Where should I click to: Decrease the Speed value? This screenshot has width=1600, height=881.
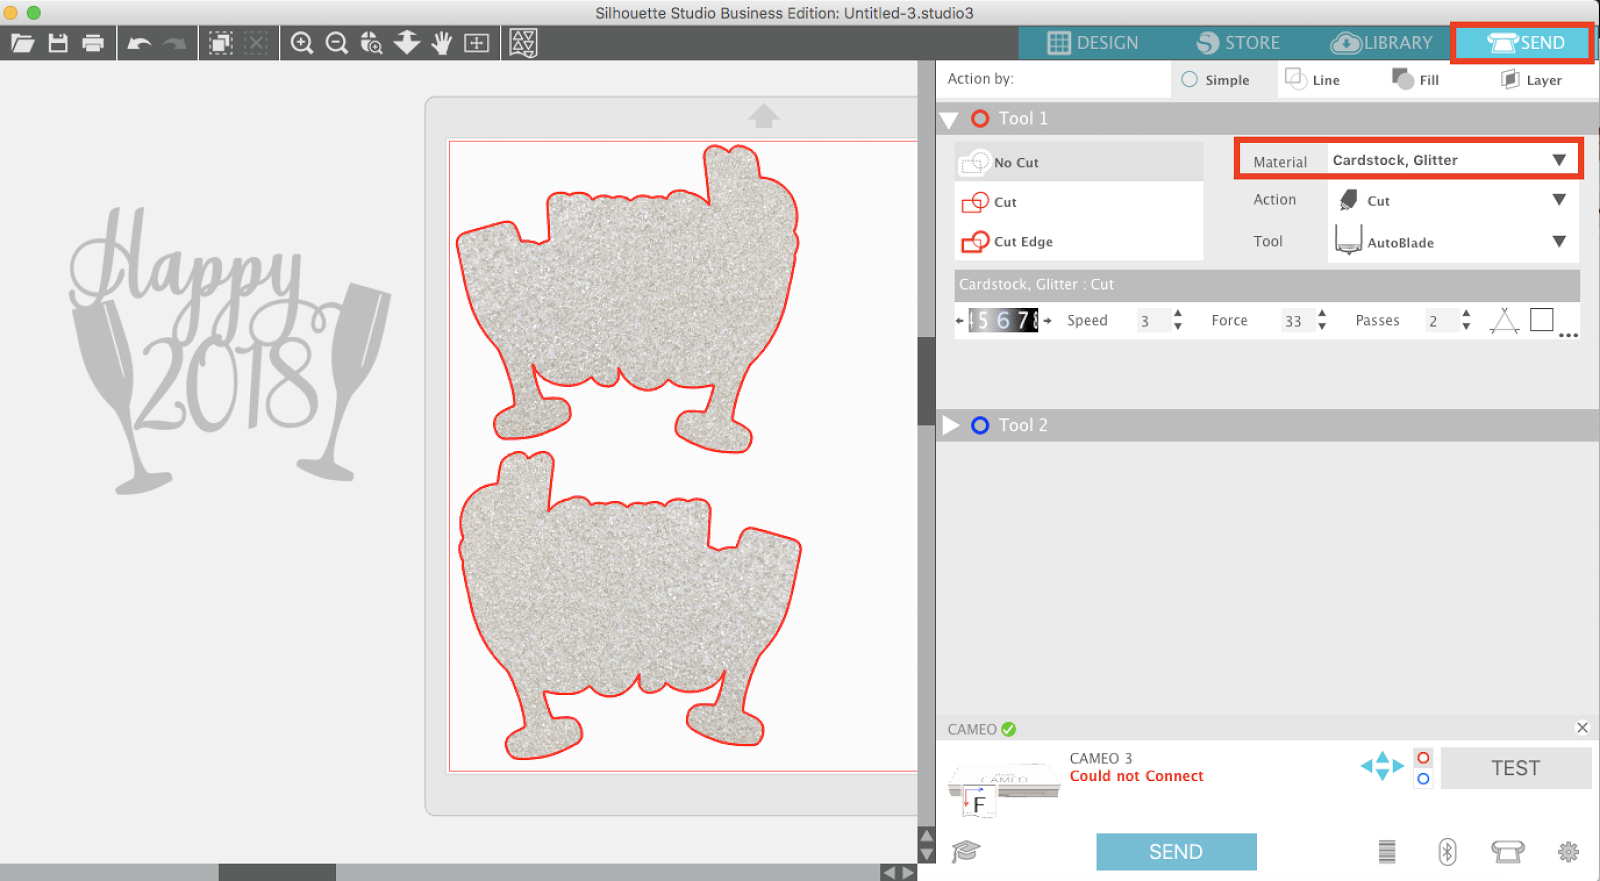click(1178, 326)
